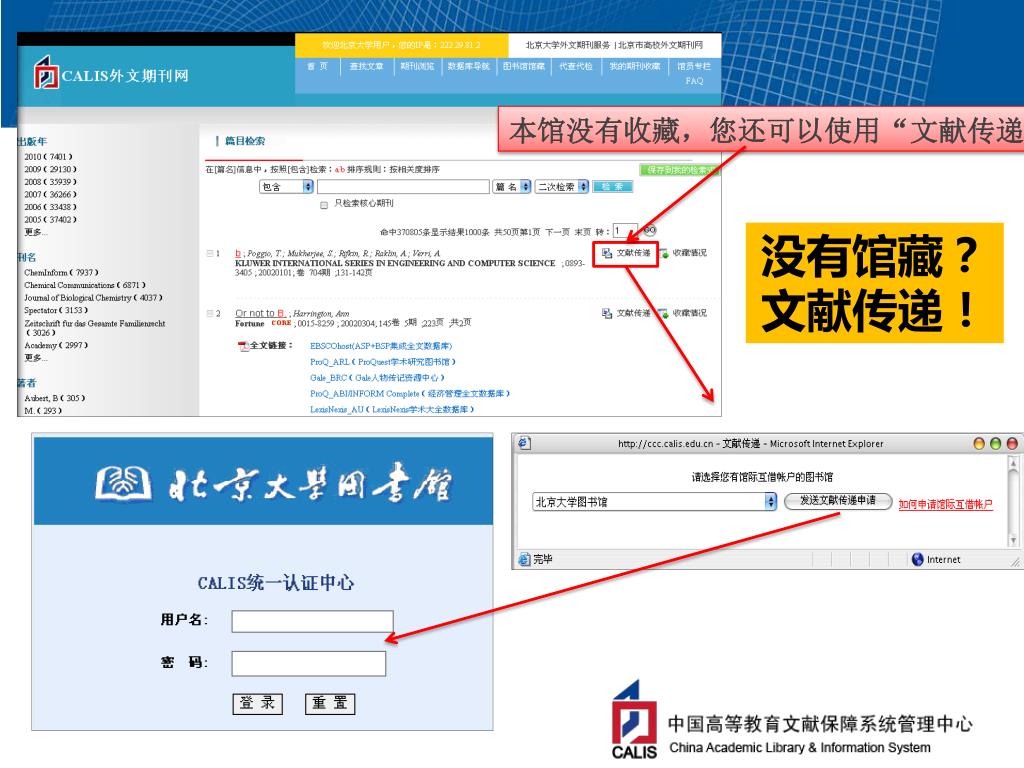Click the CALIS外文期刊网 logo icon
Screen dimensions: 1024x768
click(46, 72)
